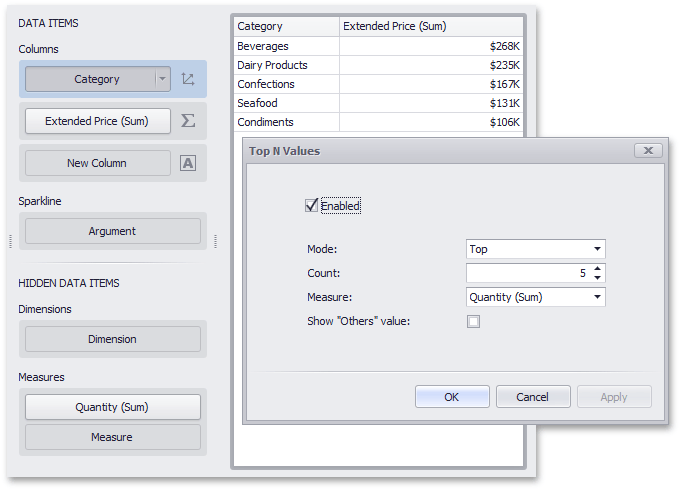
Task: Click the Sparkline Argument placeholder
Action: [112, 231]
